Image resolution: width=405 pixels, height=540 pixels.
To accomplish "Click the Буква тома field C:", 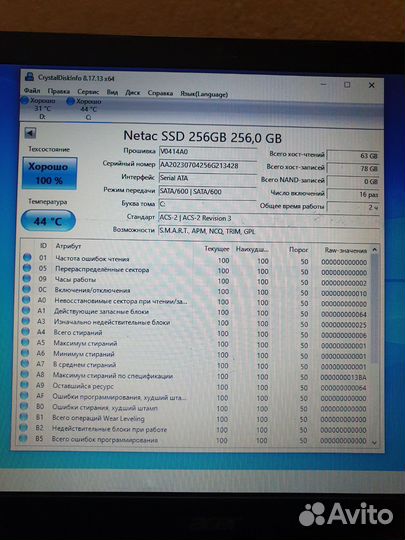I will coord(208,204).
